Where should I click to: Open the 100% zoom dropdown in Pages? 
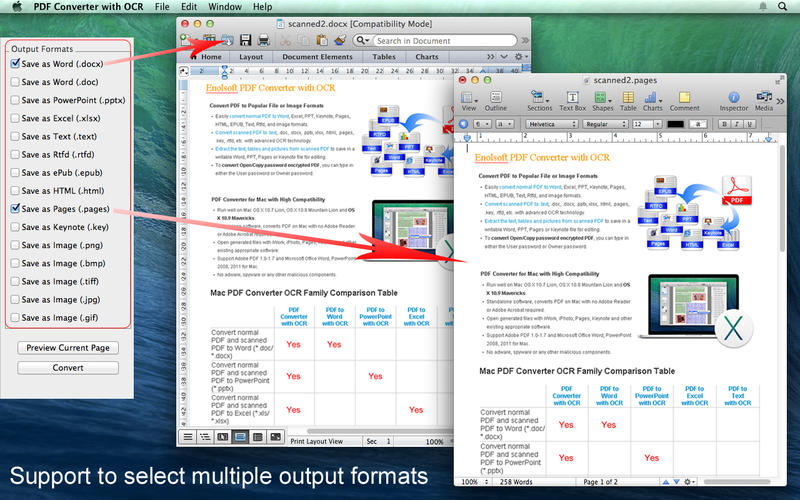(x=472, y=482)
